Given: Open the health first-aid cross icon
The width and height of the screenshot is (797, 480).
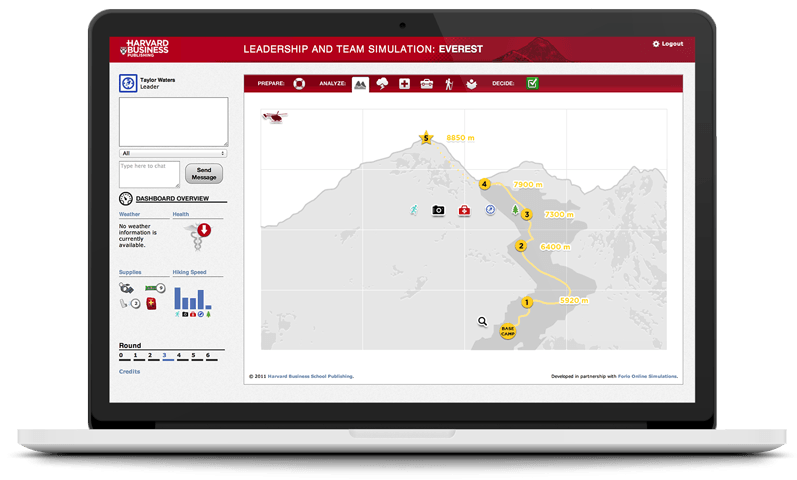Looking at the screenshot, I should [x=405, y=83].
